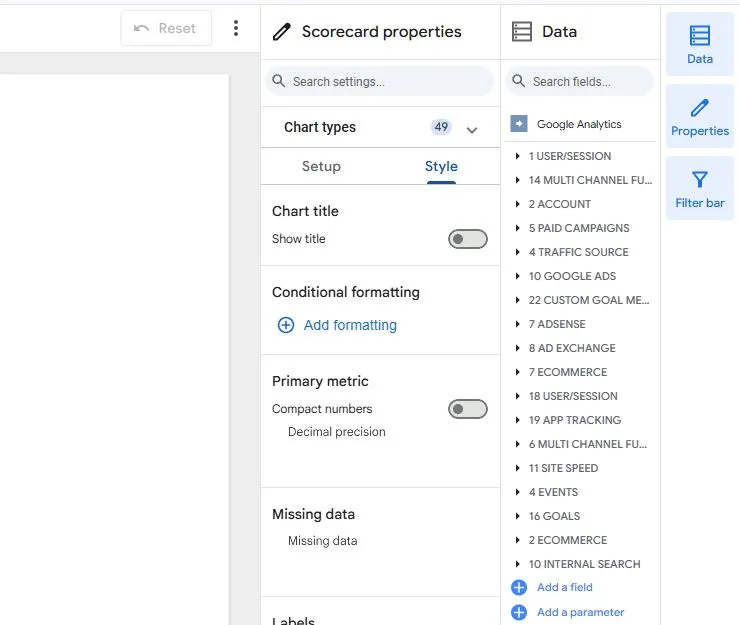Click the Search settings input field
This screenshot has width=740, height=625.
coord(380,81)
